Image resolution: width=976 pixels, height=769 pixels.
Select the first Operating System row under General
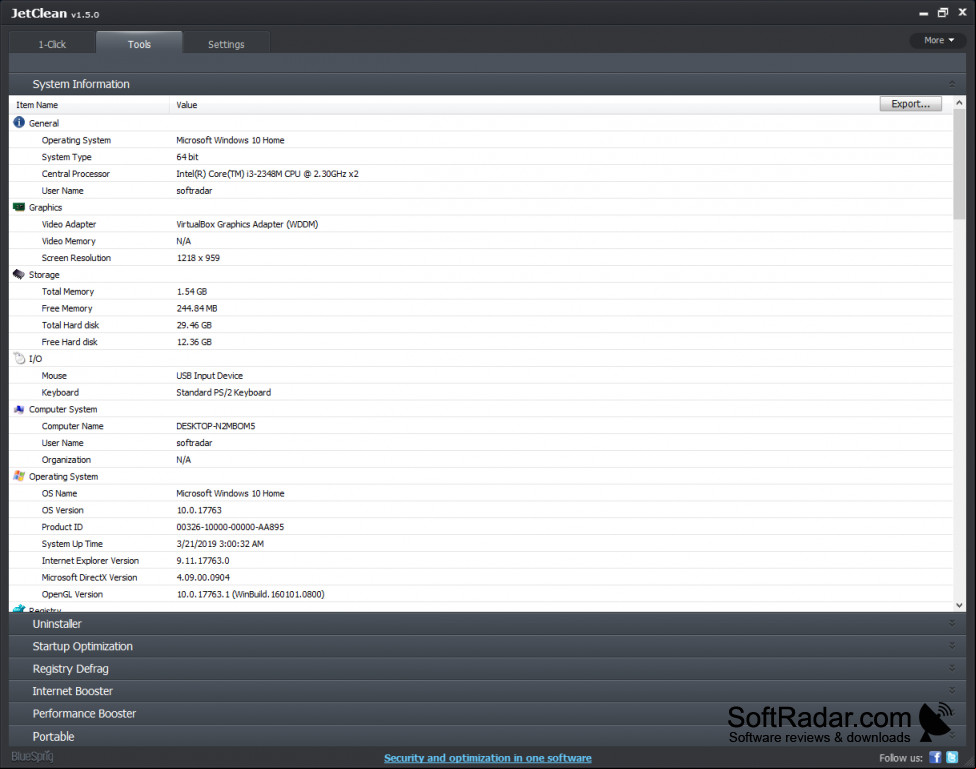click(481, 140)
